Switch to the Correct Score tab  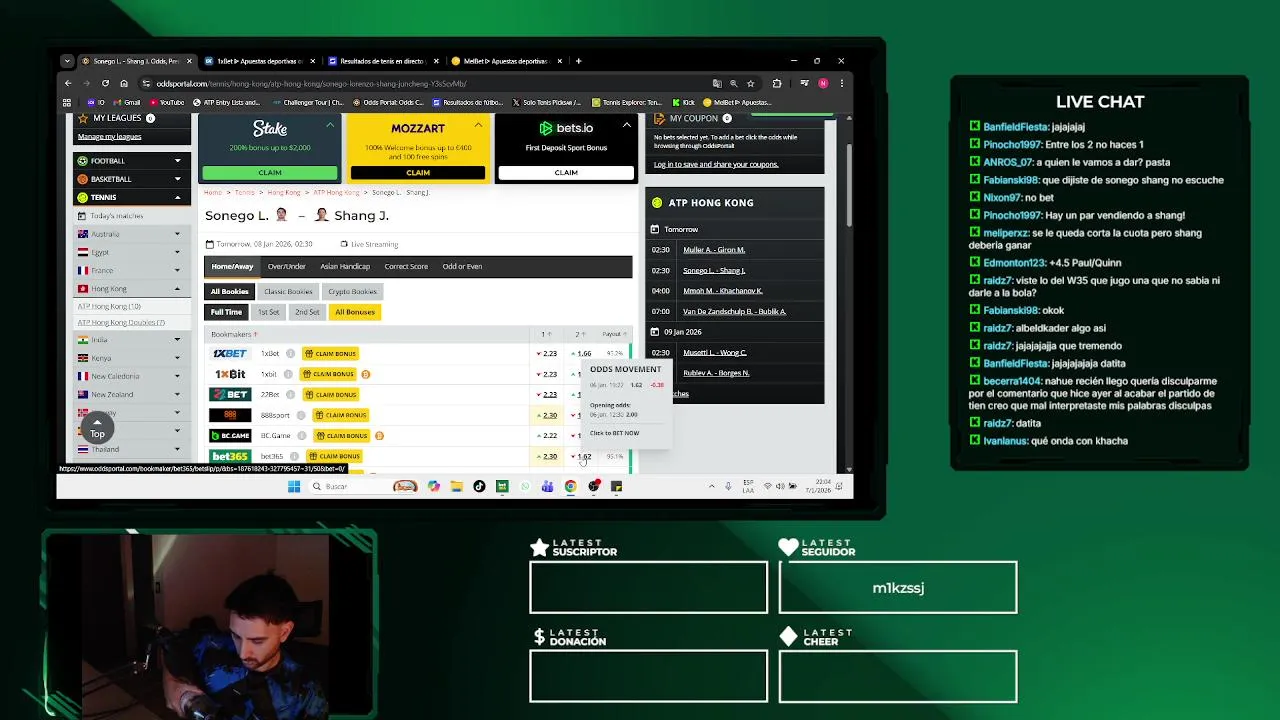pyautogui.click(x=406, y=266)
